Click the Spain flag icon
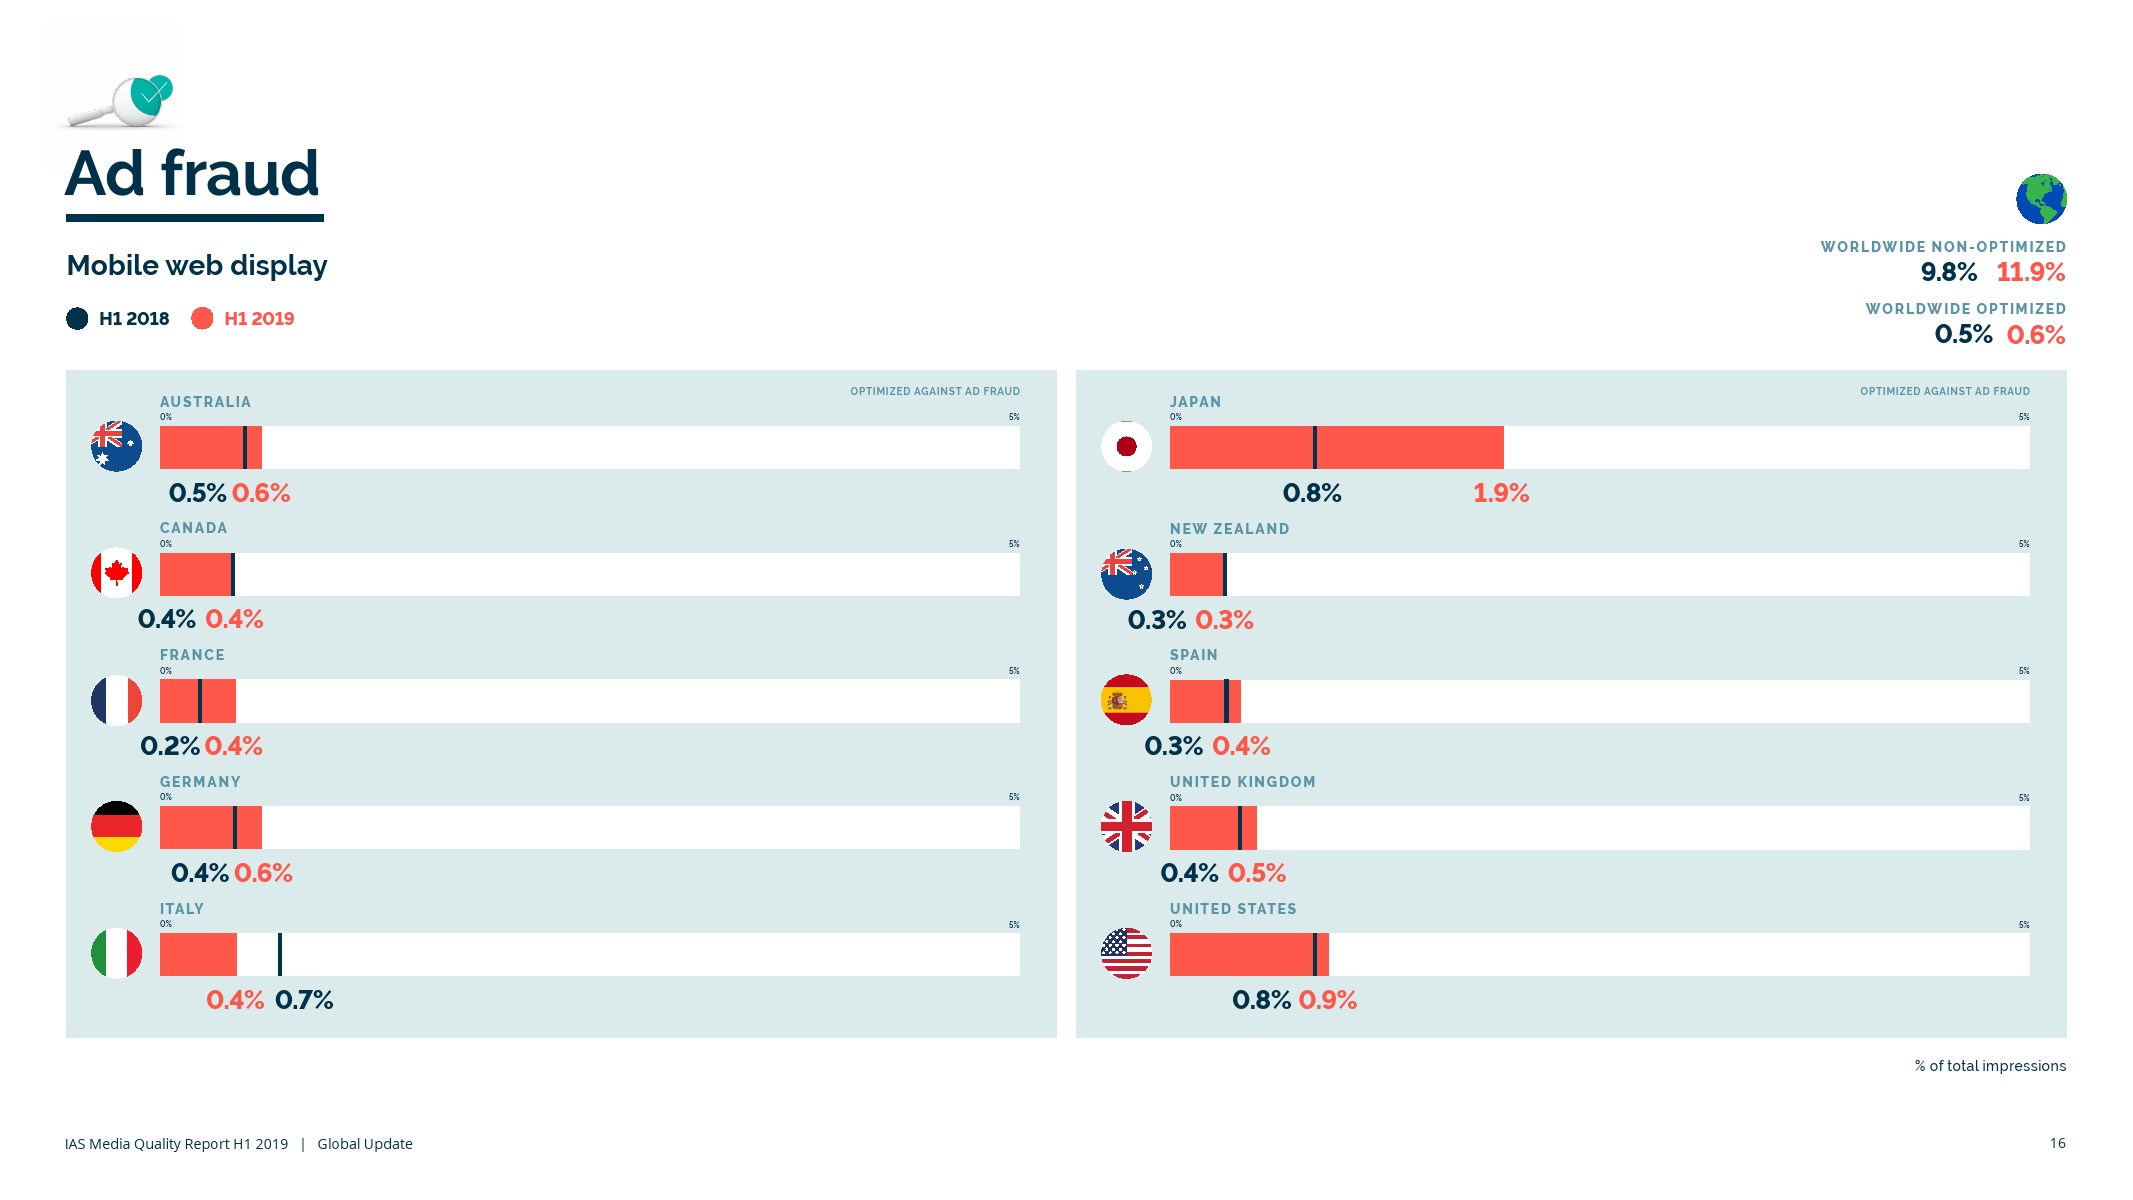The image size is (2133, 1200). [x=1126, y=700]
